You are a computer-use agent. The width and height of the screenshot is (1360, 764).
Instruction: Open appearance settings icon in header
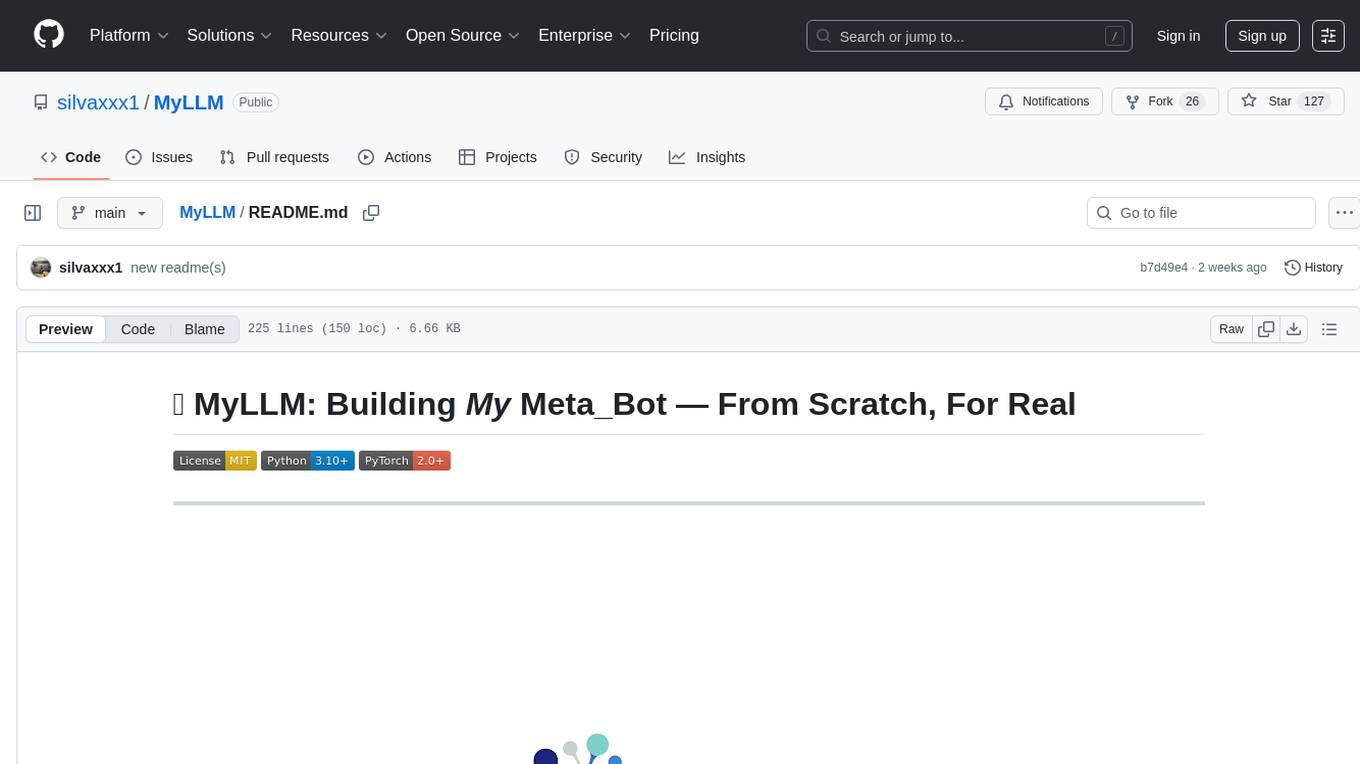1328,36
